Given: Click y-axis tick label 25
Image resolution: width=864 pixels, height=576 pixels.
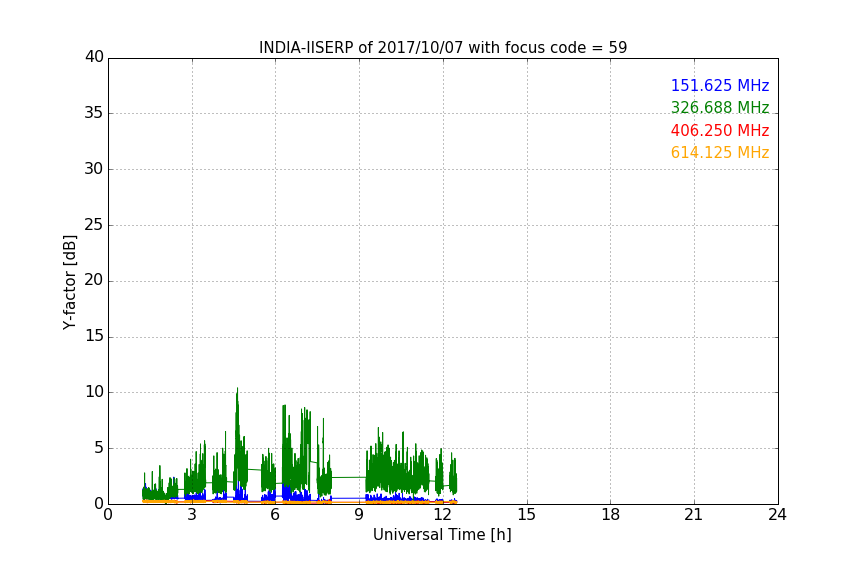Looking at the screenshot, I should pos(94,225).
